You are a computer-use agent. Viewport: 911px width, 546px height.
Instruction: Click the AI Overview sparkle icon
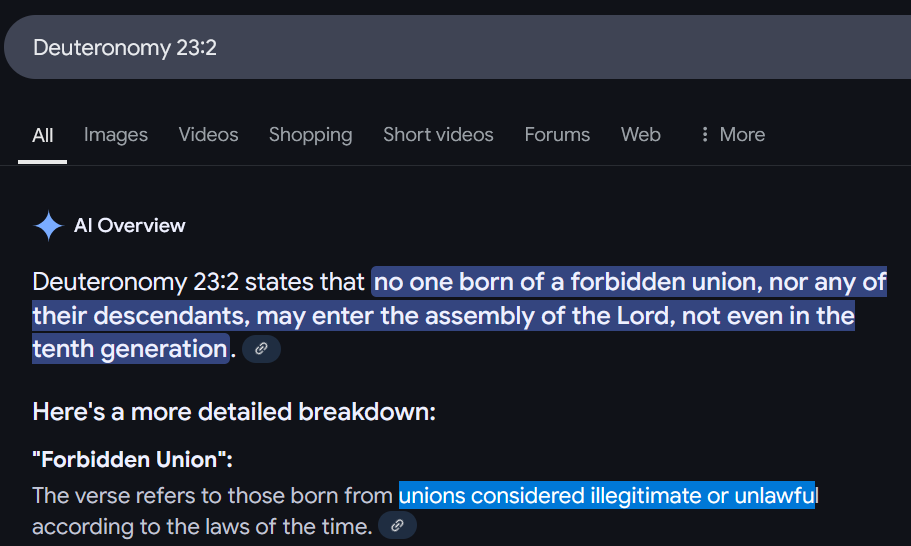point(48,225)
